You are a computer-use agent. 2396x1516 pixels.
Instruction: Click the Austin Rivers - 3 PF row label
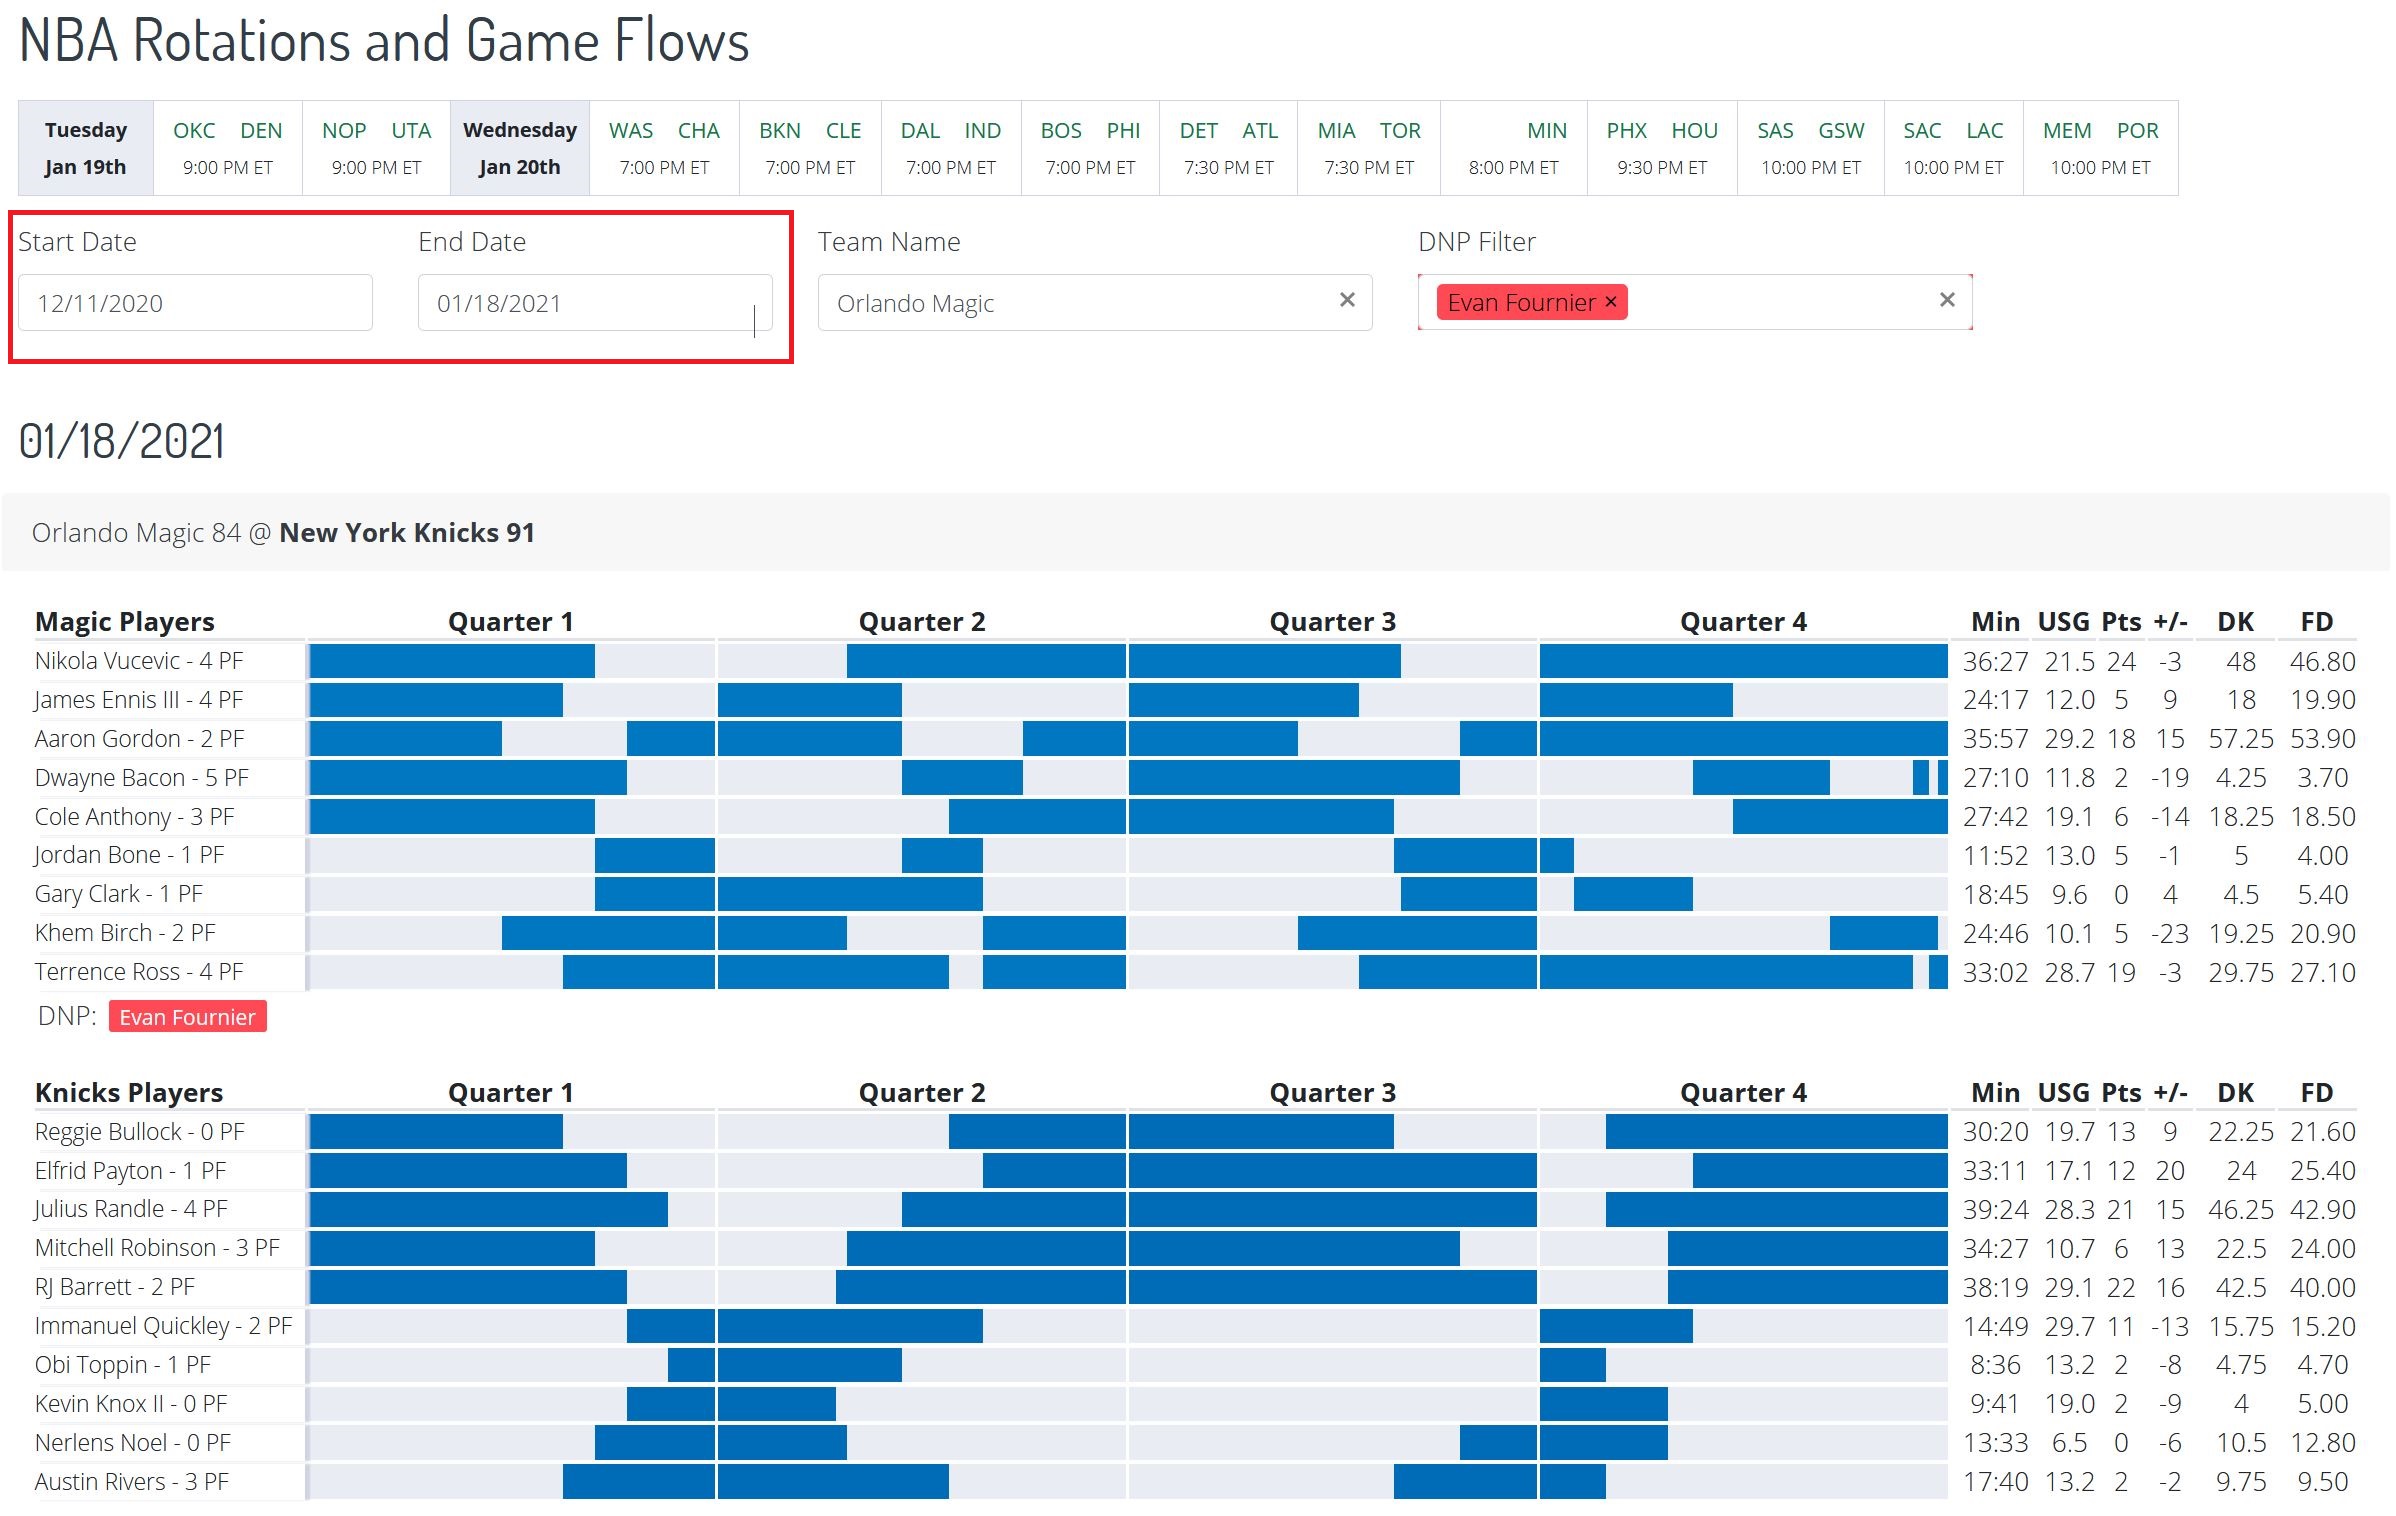(132, 1482)
